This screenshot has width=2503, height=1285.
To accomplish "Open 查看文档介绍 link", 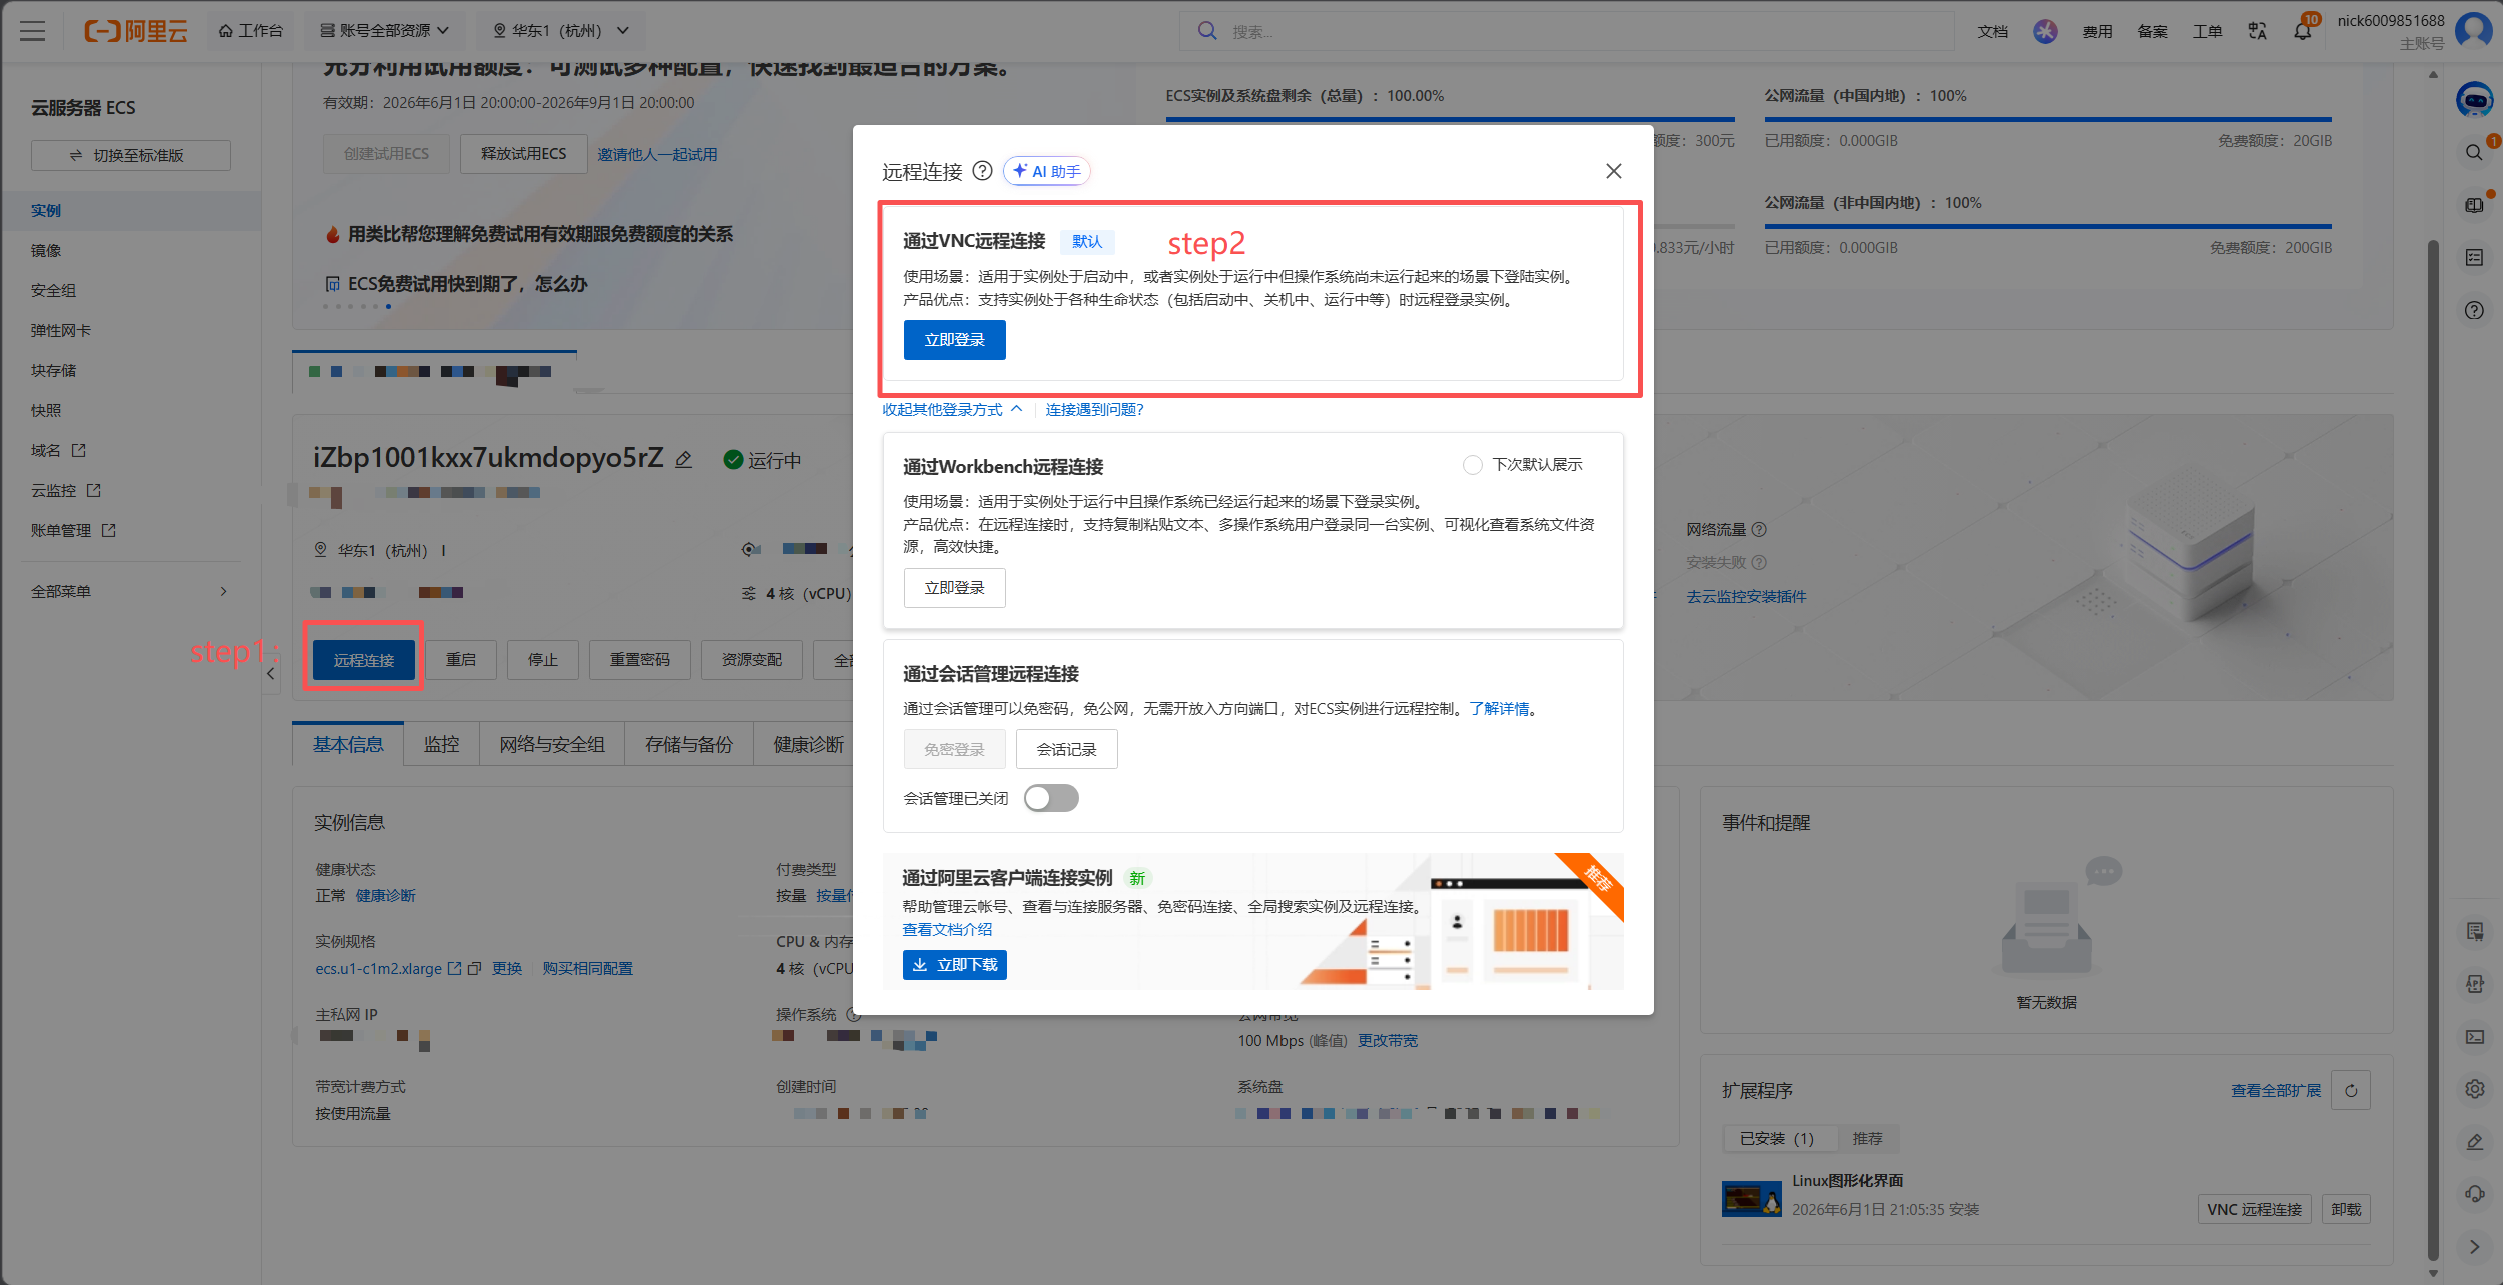I will [947, 930].
